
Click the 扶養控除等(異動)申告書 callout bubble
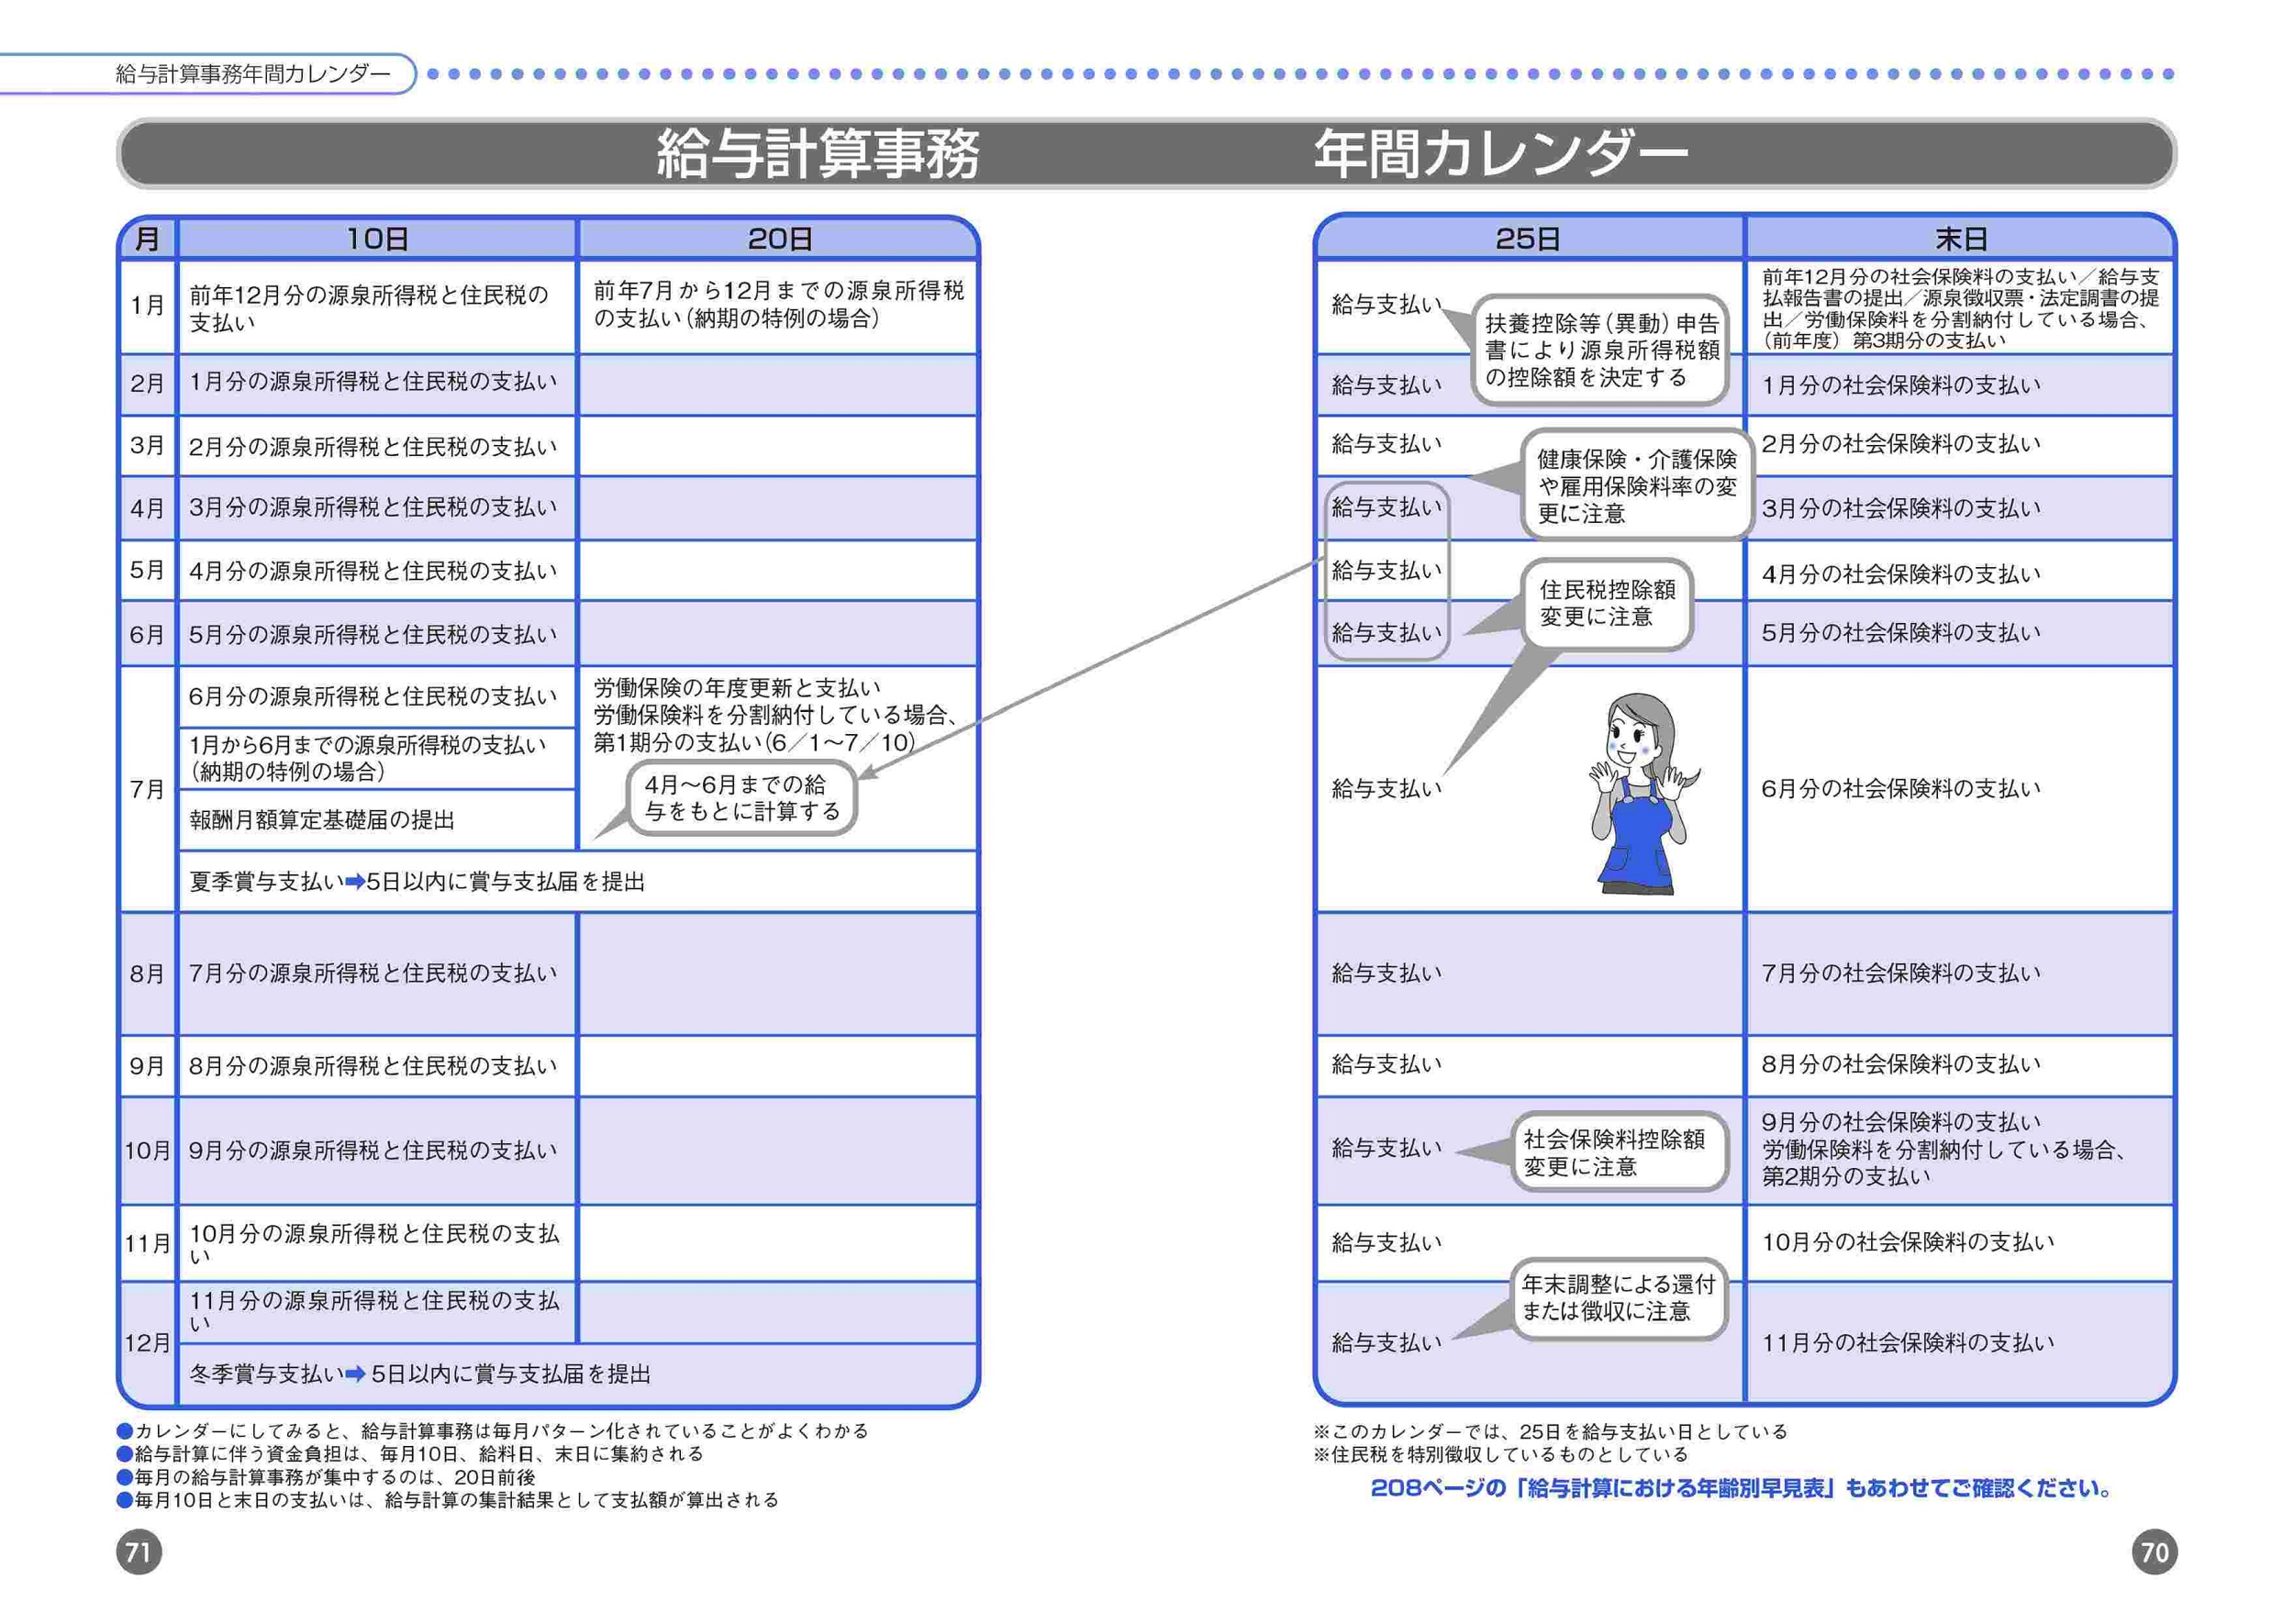click(x=1600, y=350)
